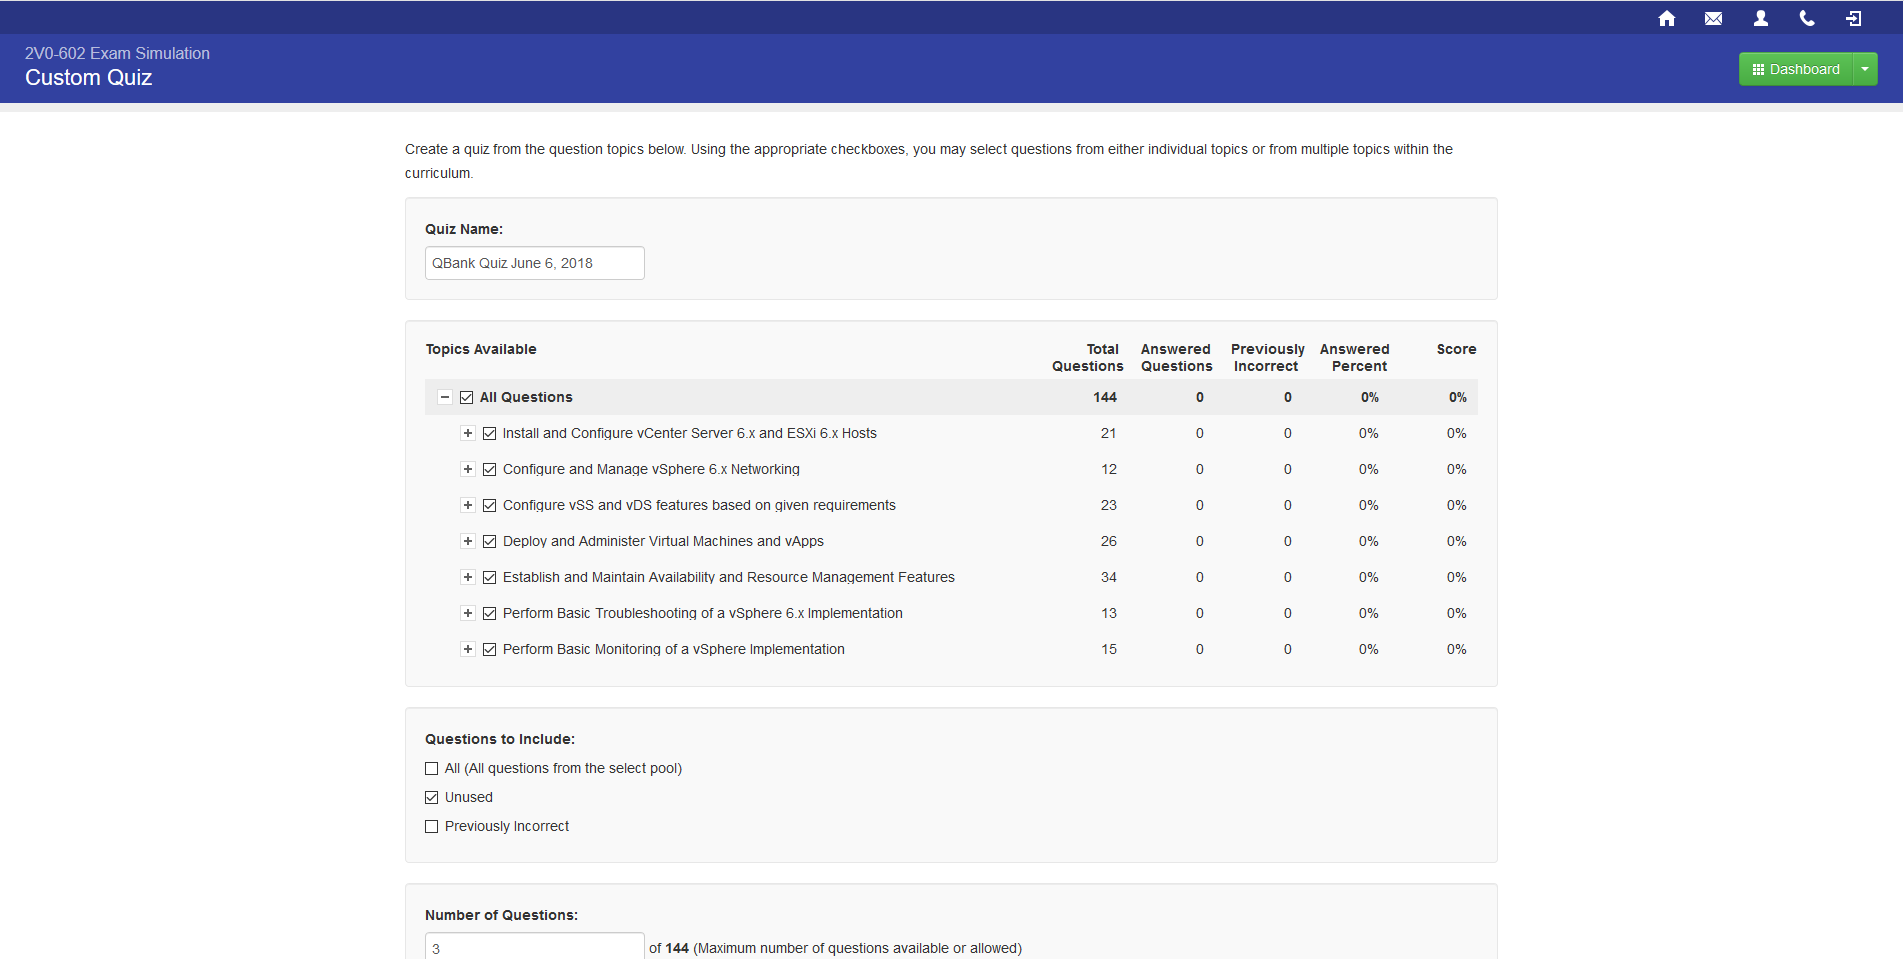The height and width of the screenshot is (959, 1904).
Task: Open the mail envelope icon
Action: [x=1713, y=18]
